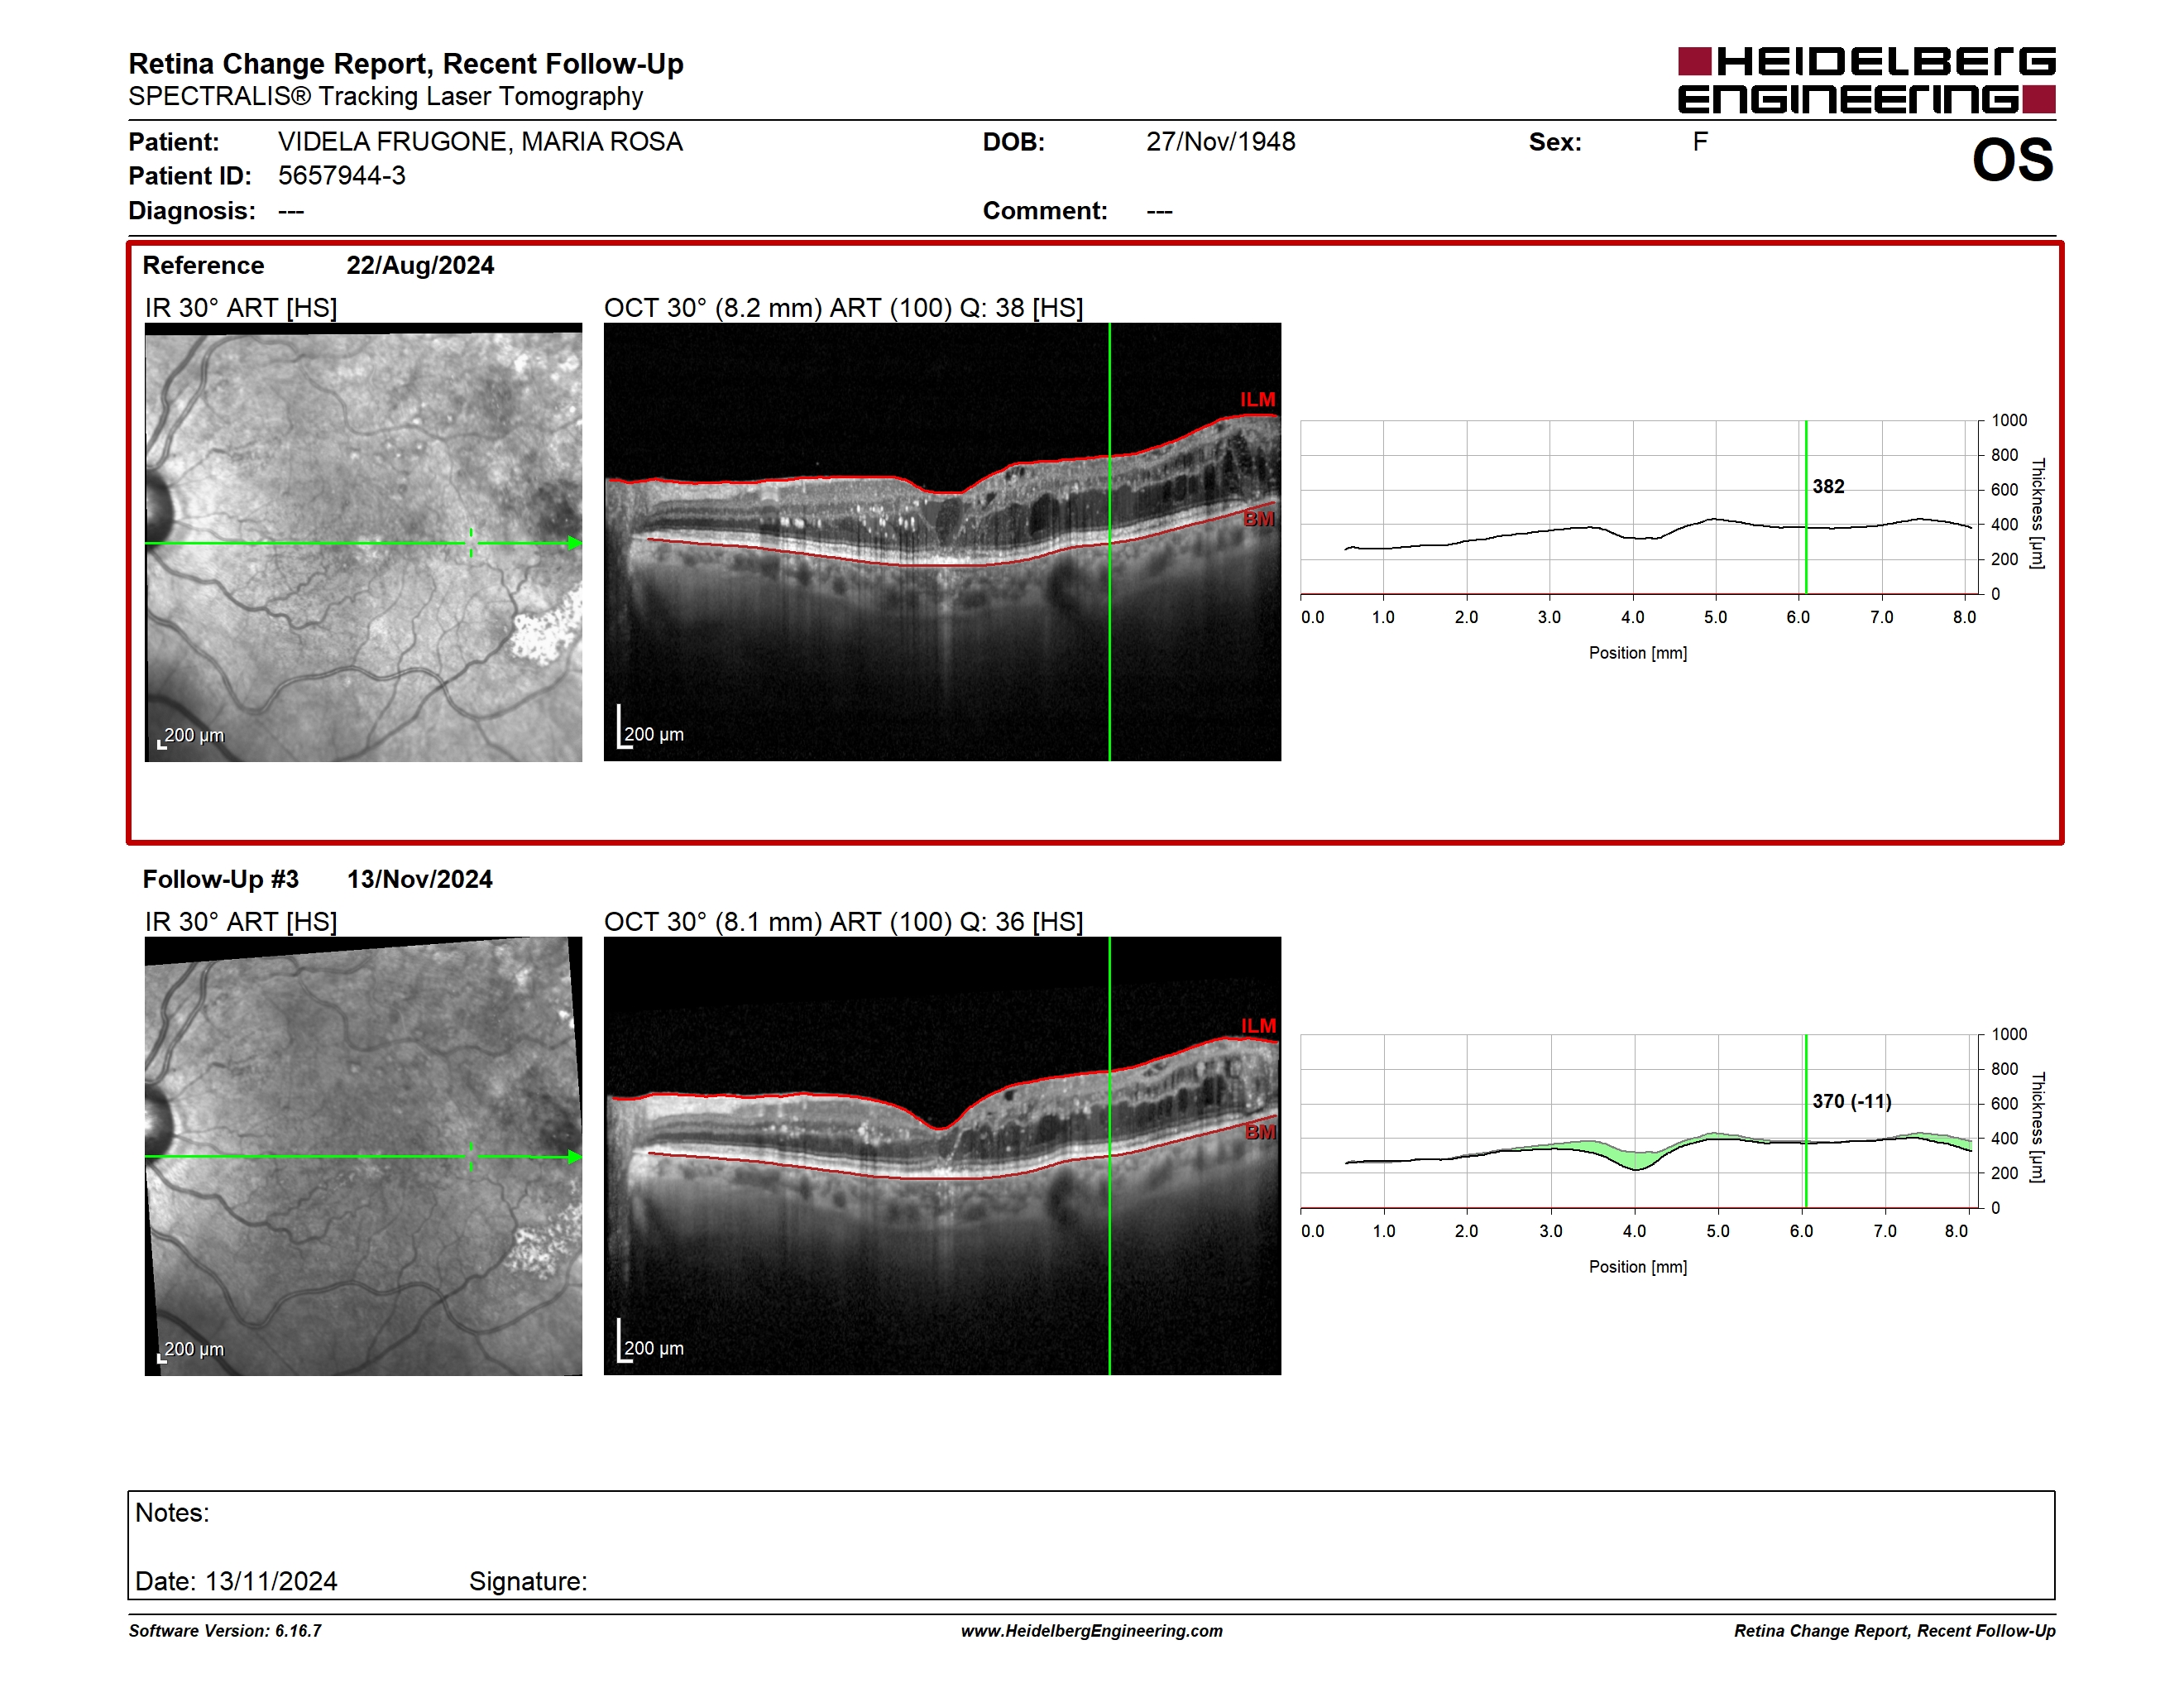Click the Patient ID 5657944-3
The height and width of the screenshot is (1688, 2184).
point(342,176)
